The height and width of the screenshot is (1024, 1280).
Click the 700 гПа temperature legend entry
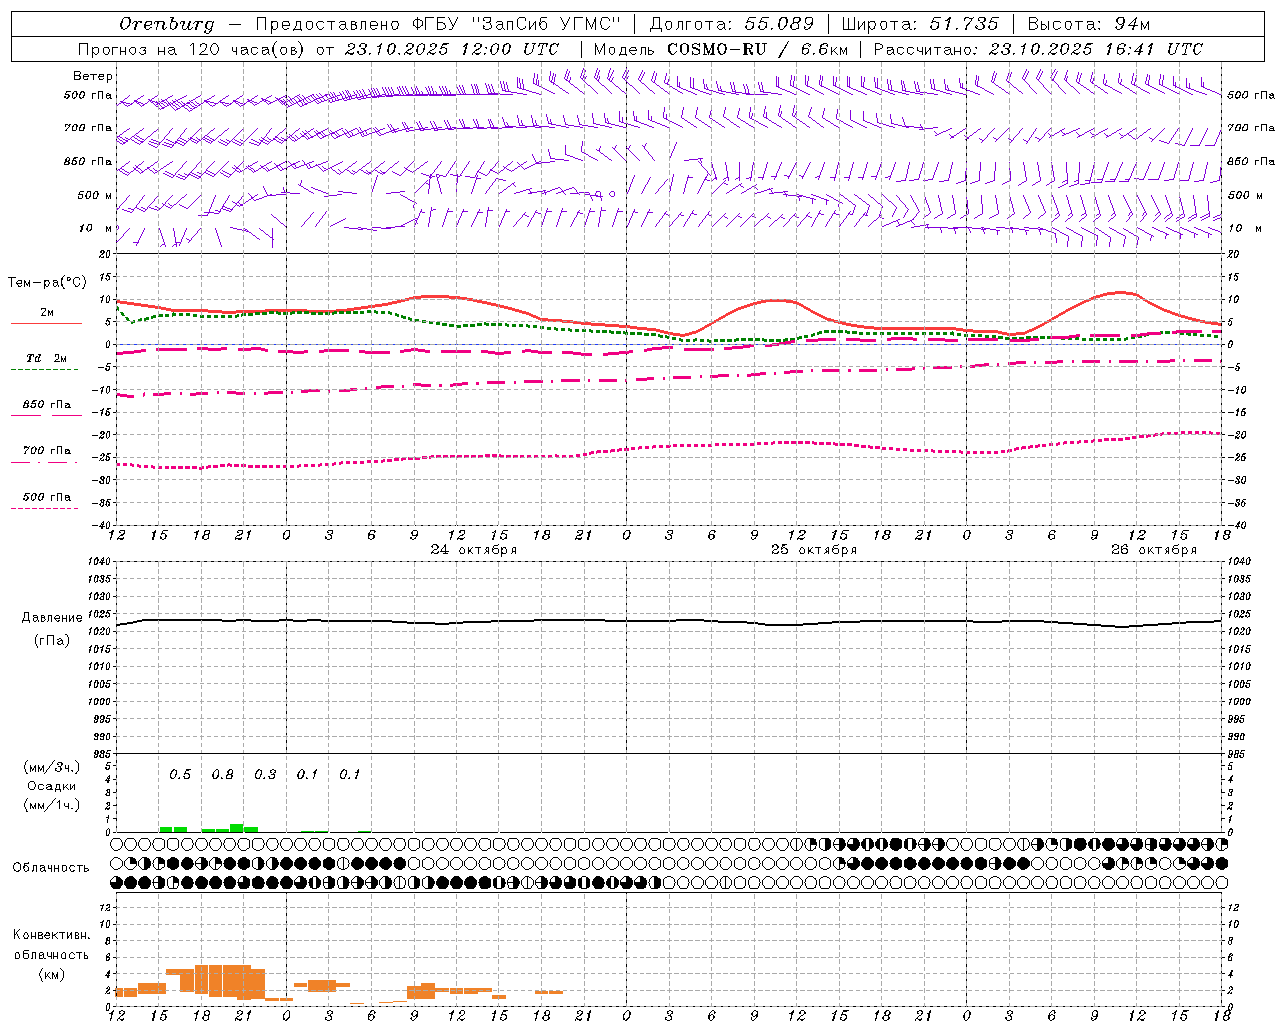[47, 451]
